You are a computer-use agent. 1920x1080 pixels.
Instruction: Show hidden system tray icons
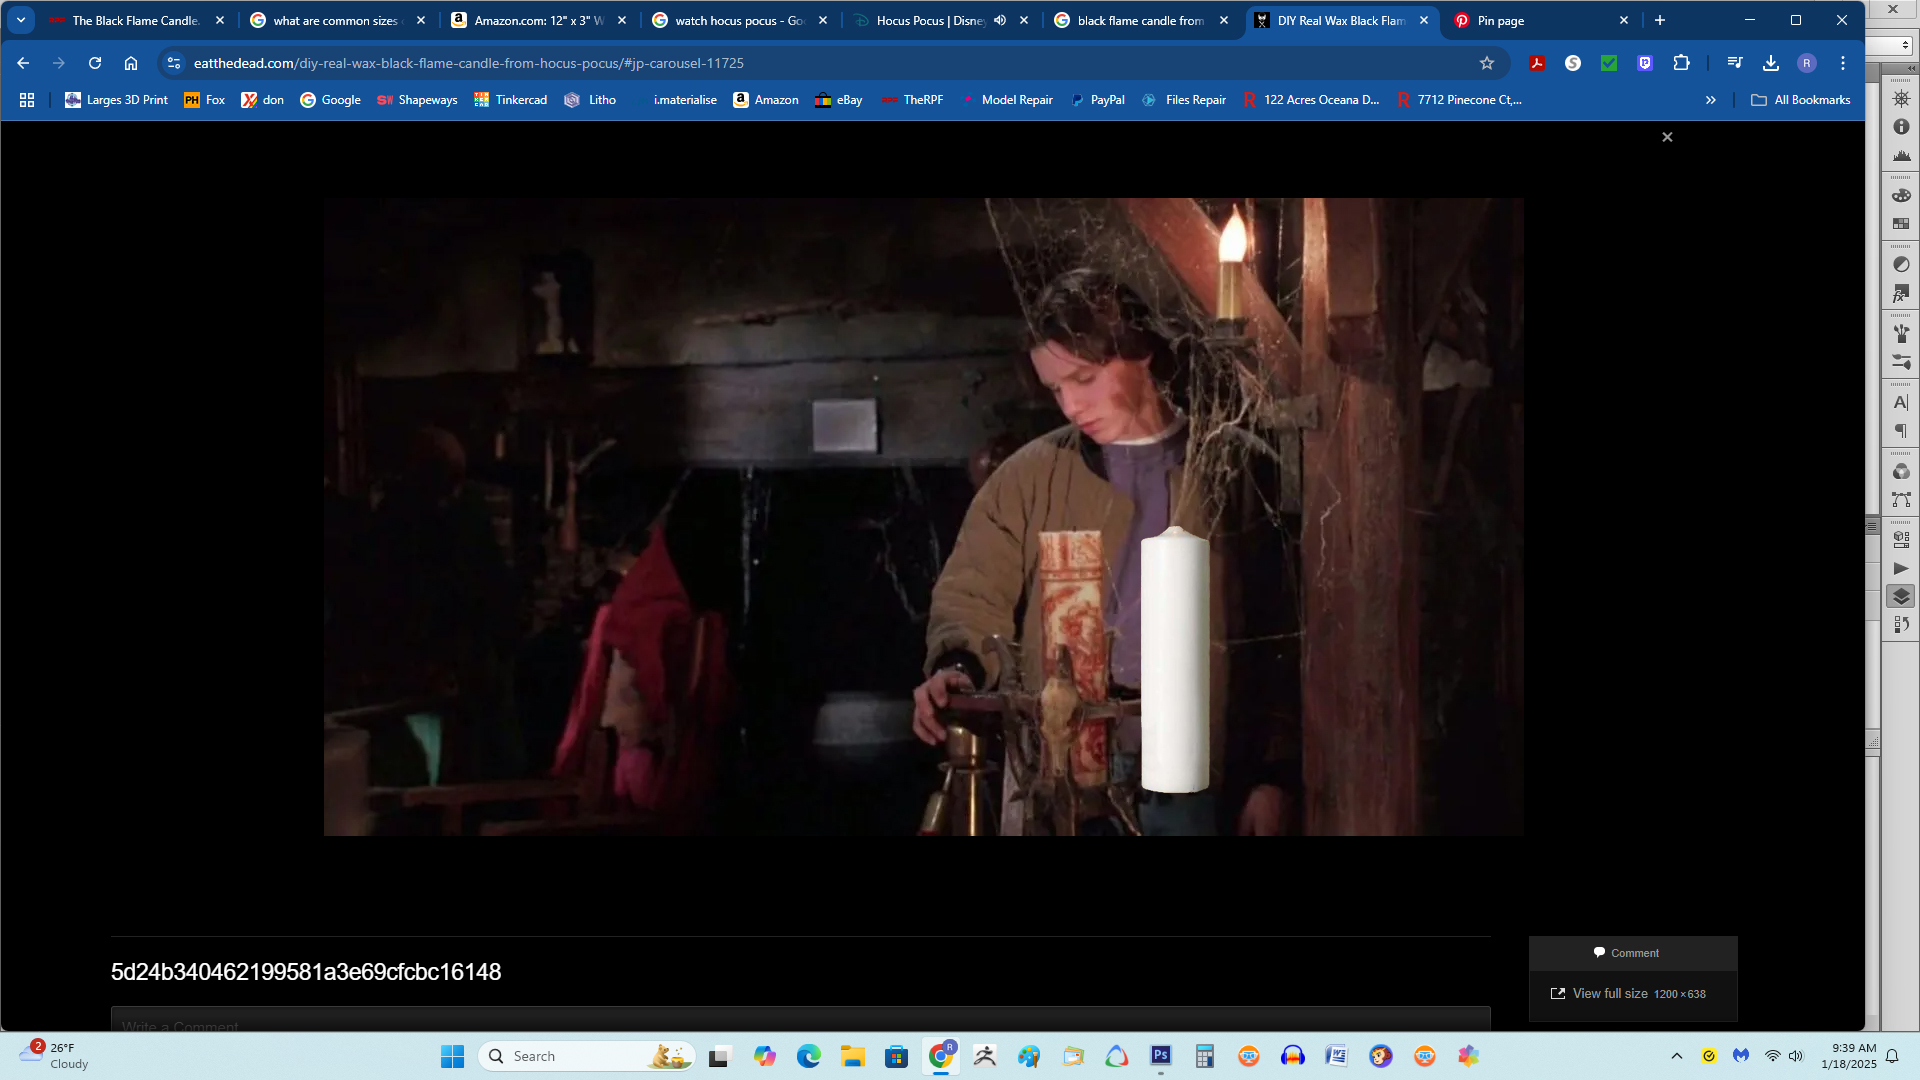pos(1677,1056)
